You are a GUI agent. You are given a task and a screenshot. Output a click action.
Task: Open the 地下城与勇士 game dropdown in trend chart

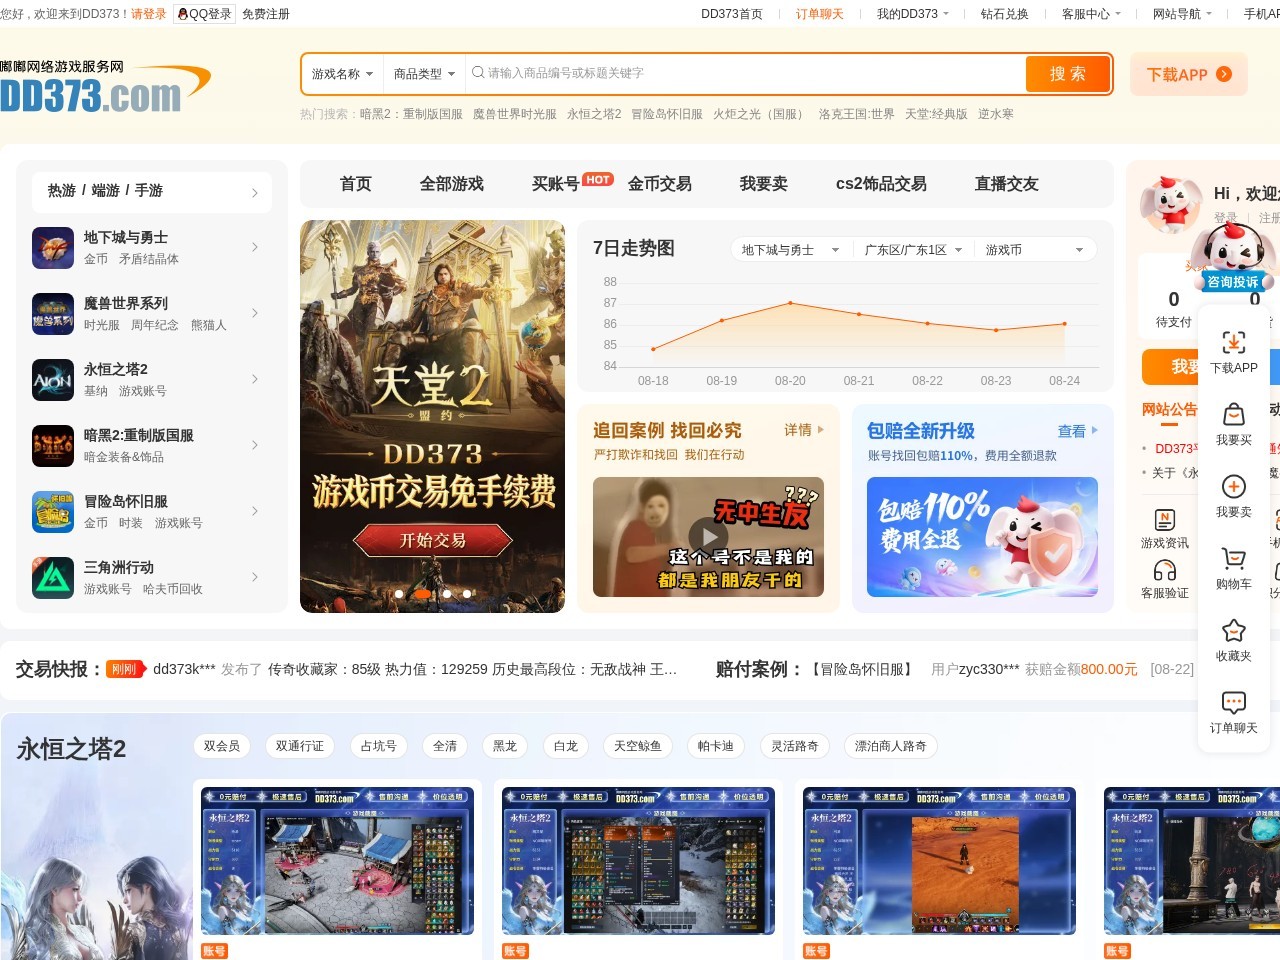(790, 250)
